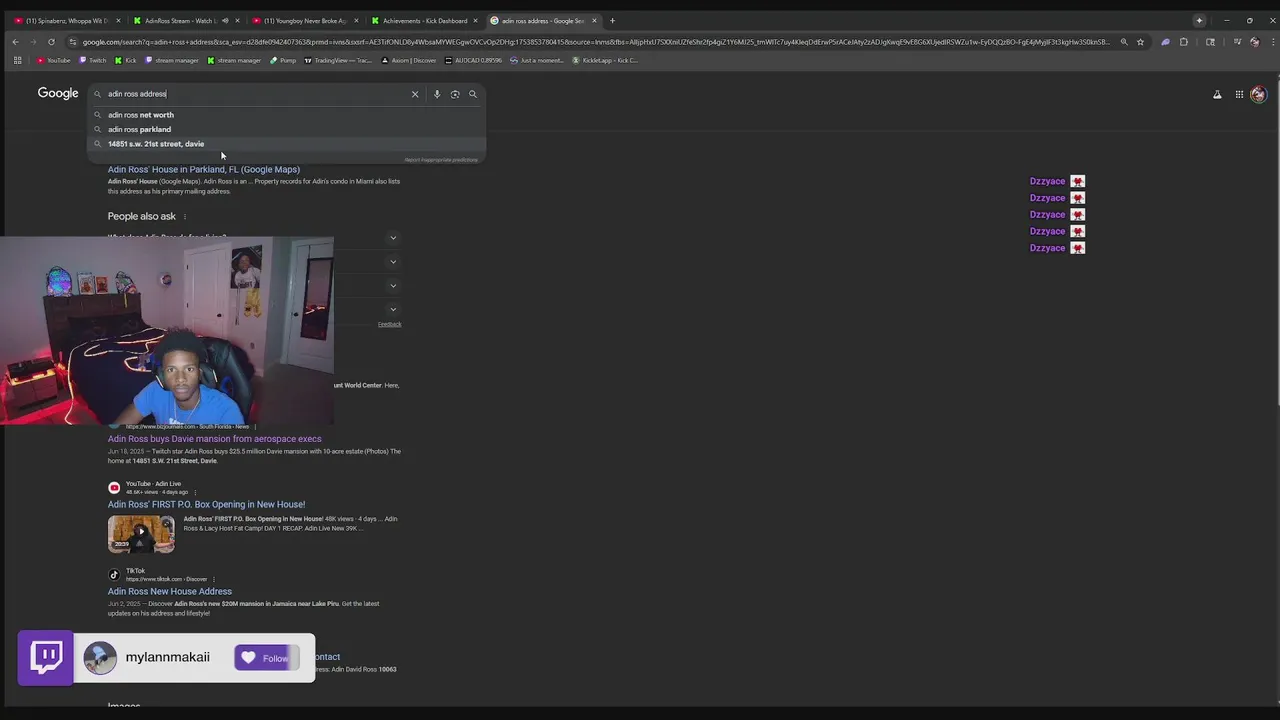Expand the fourth People also ask question
Screen dimensions: 1280x720
[x=393, y=310]
